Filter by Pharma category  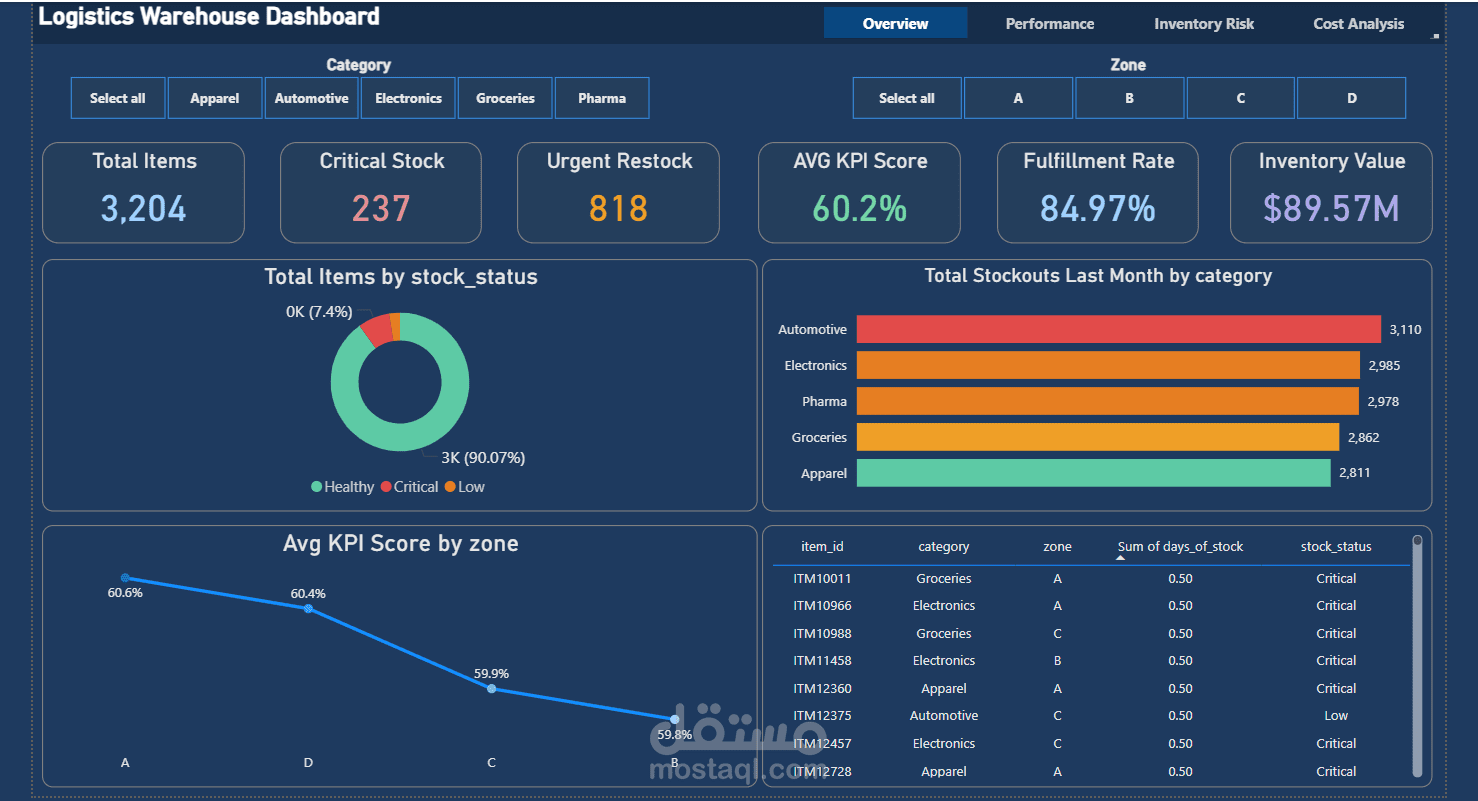[x=602, y=98]
